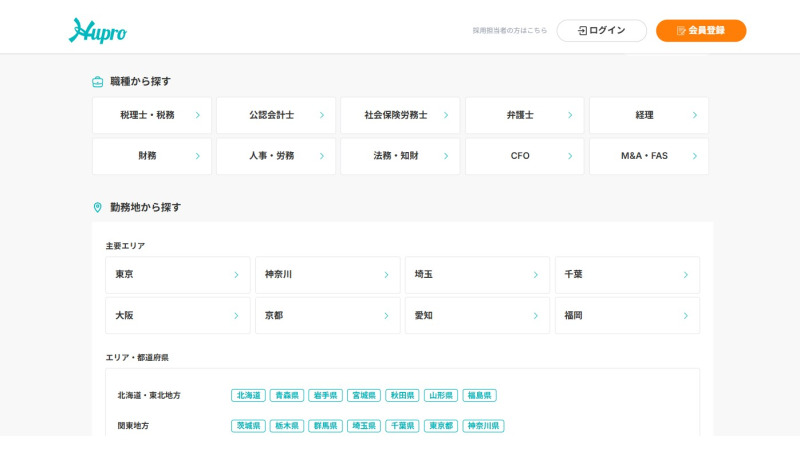Choose 福岡 as work location
The width and height of the screenshot is (800, 450).
pos(627,315)
